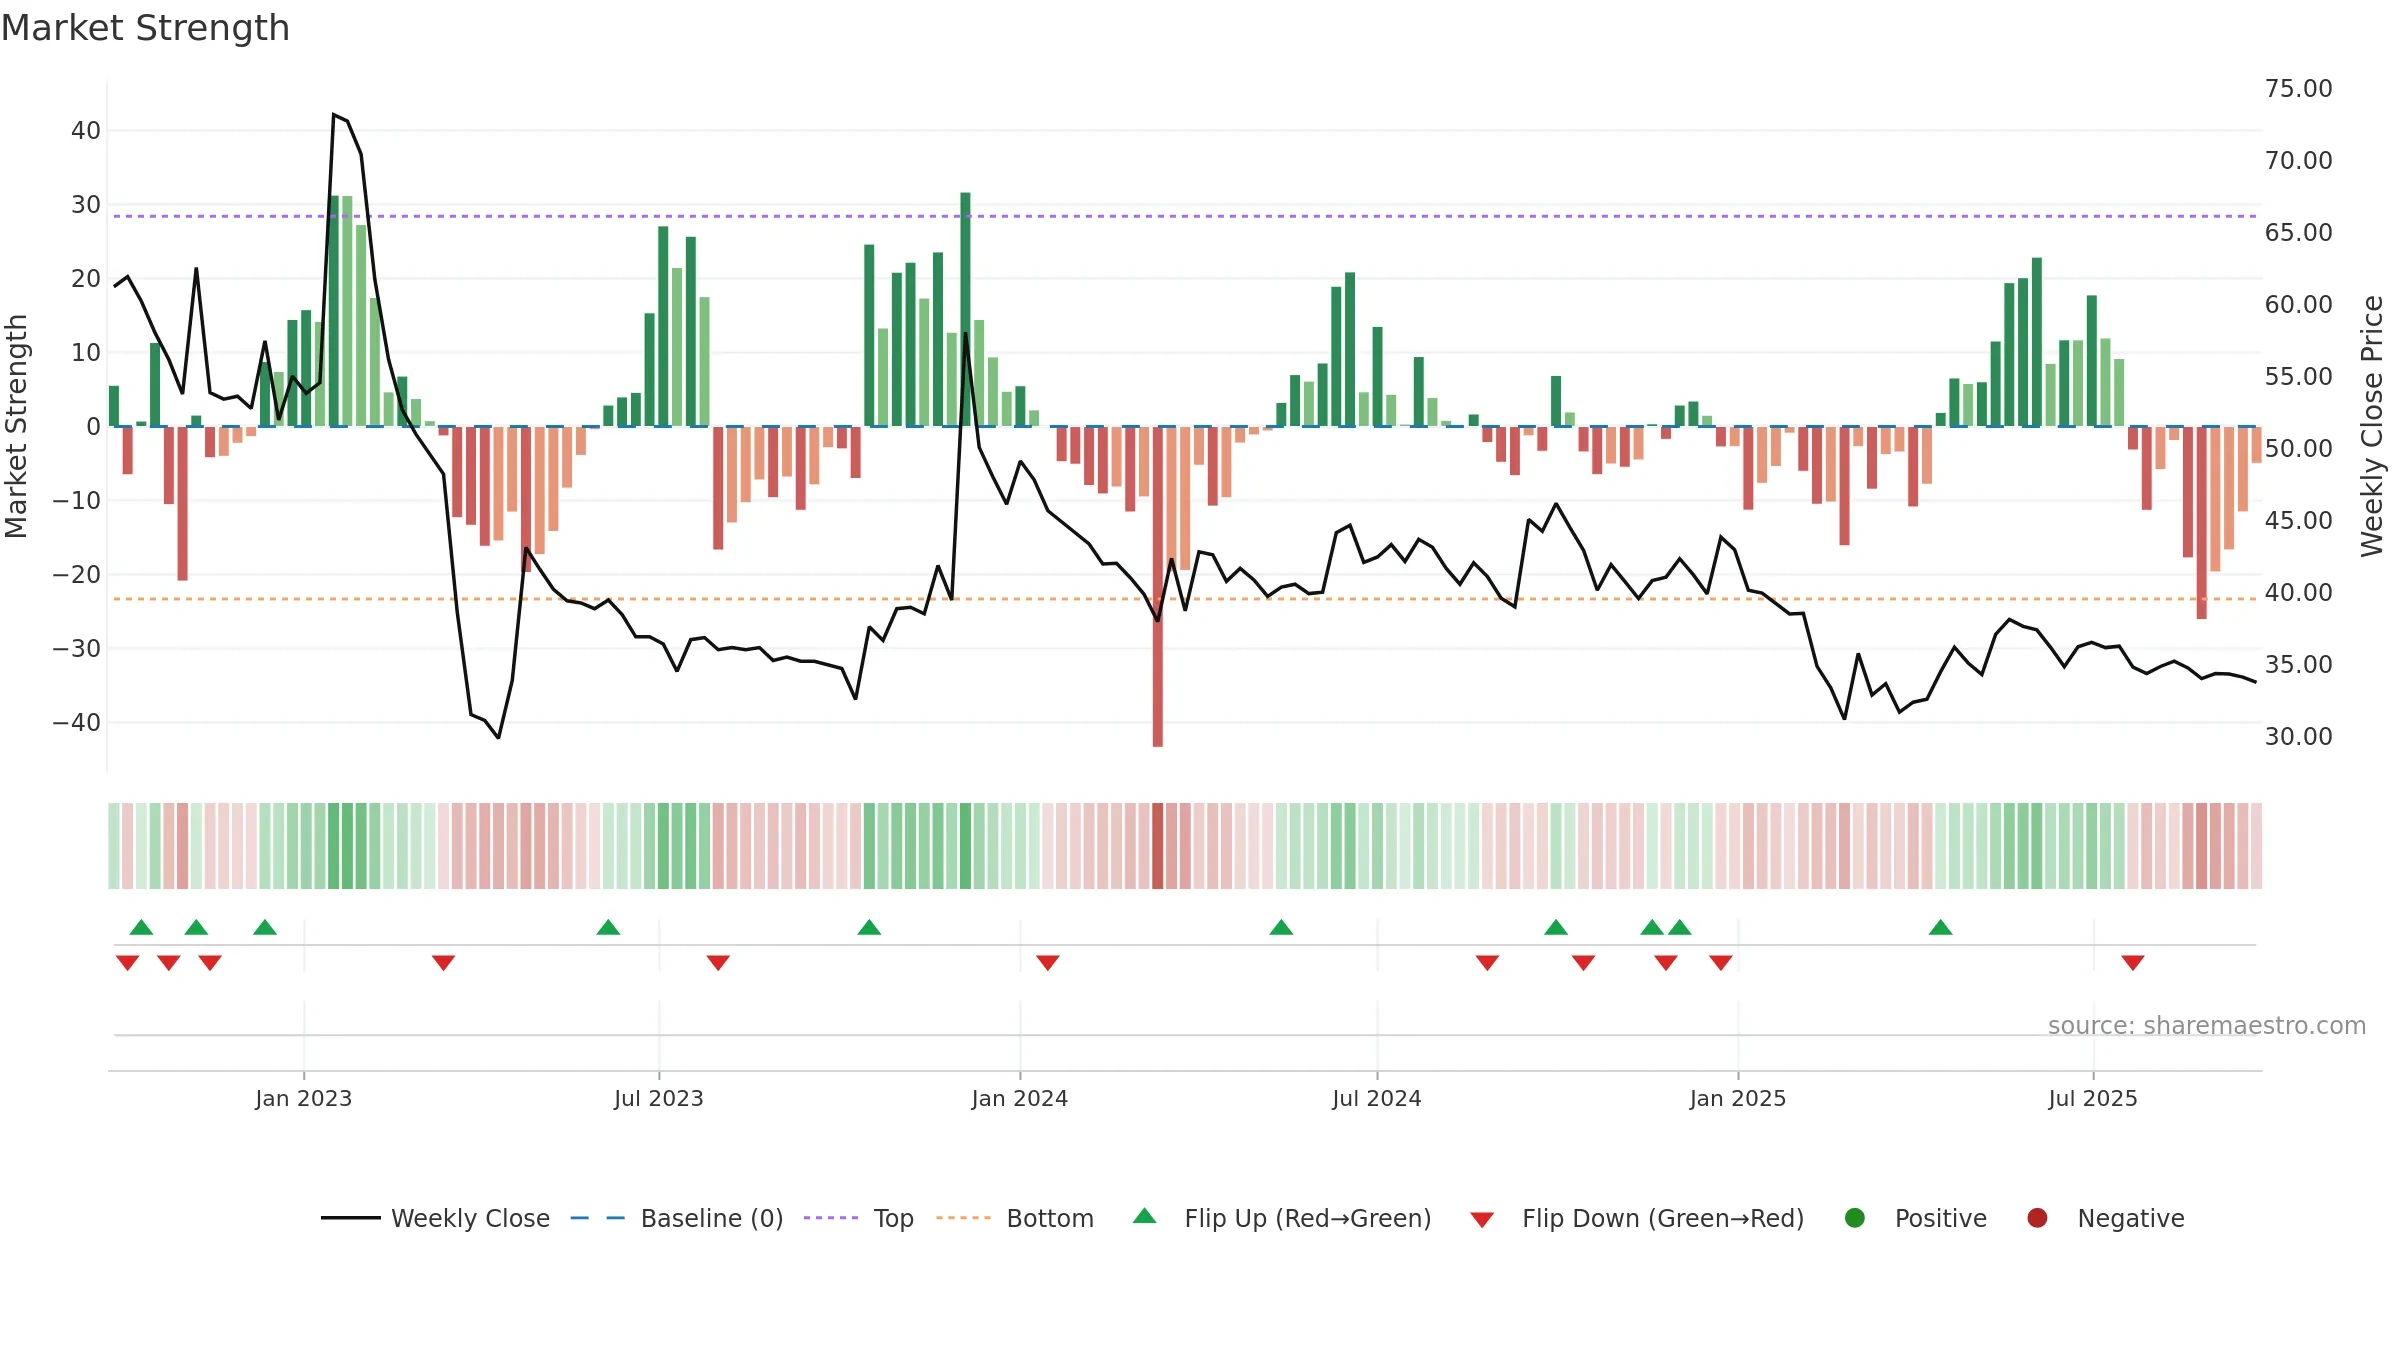Image resolution: width=2400 pixels, height=1350 pixels.
Task: Click the flip-up marker in April 2025
Action: point(1941,927)
